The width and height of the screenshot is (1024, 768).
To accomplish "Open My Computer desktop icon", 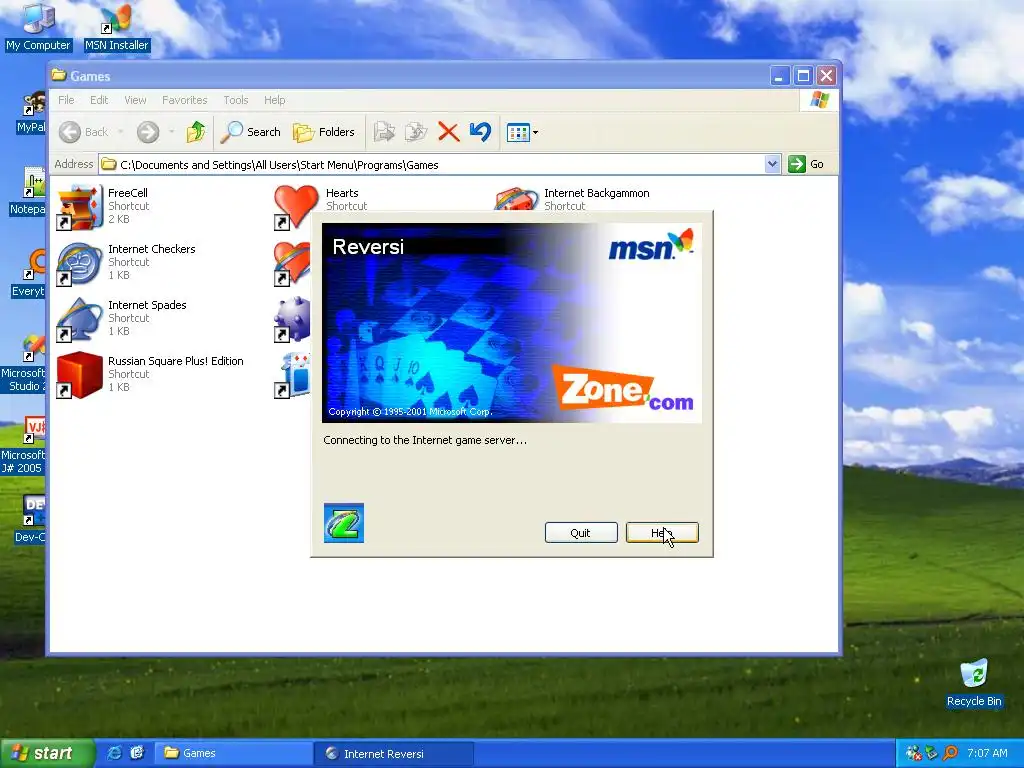I will (38, 27).
